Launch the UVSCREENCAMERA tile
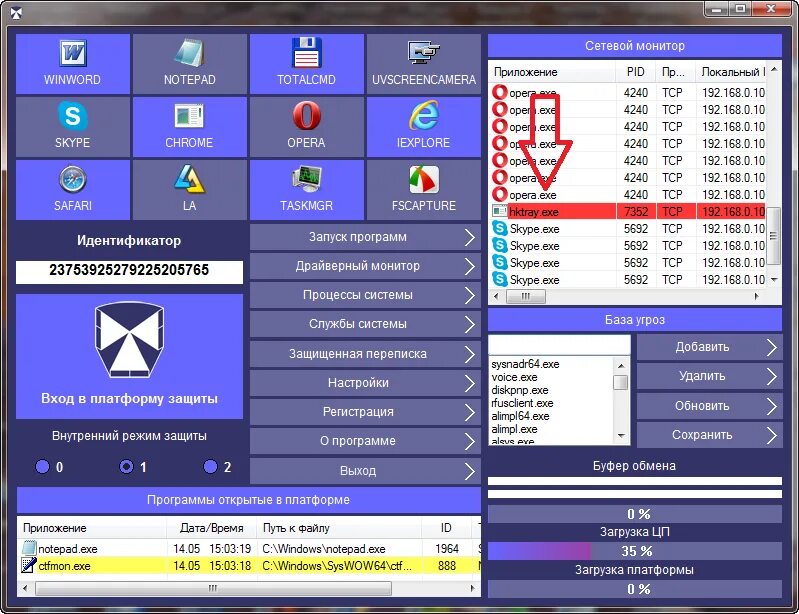The width and height of the screenshot is (799, 614). 423,64
